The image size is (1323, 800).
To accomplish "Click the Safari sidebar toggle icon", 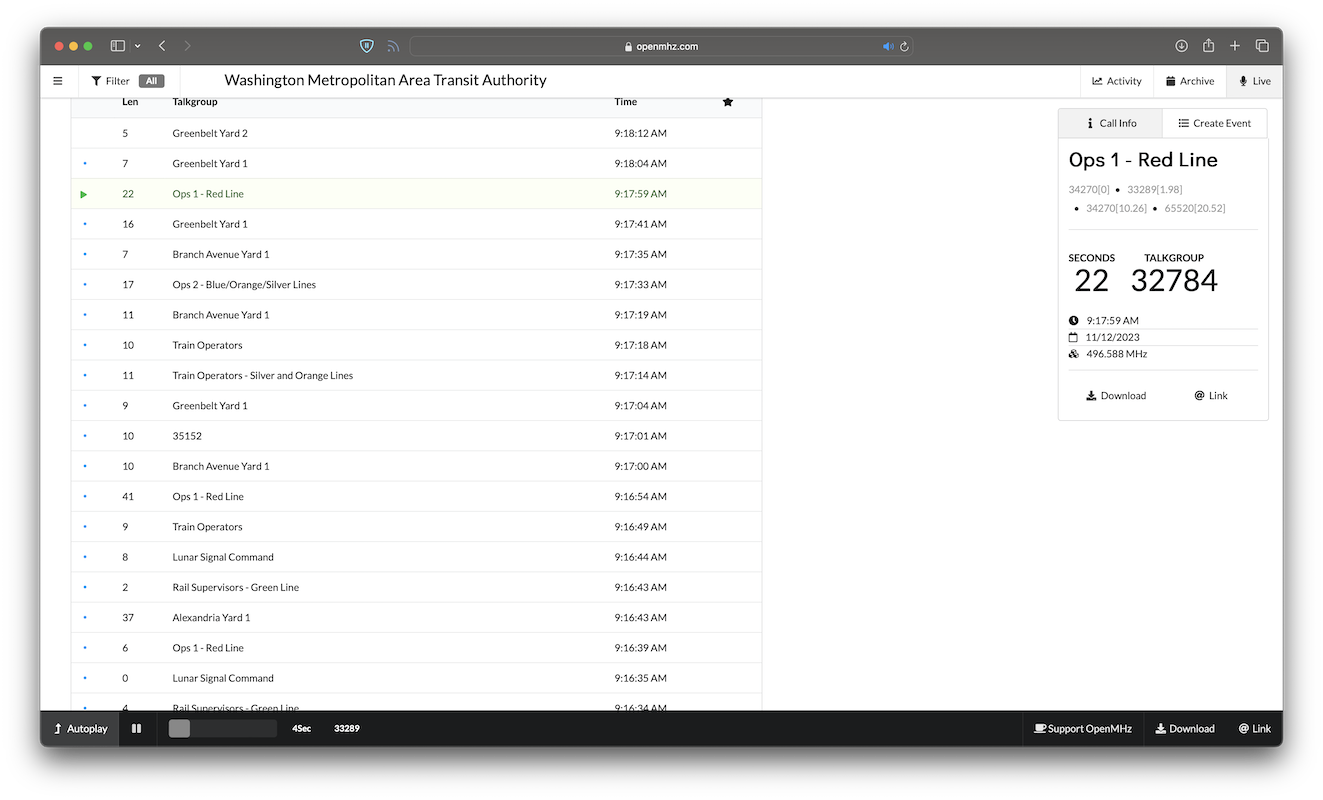I will tap(118, 46).
